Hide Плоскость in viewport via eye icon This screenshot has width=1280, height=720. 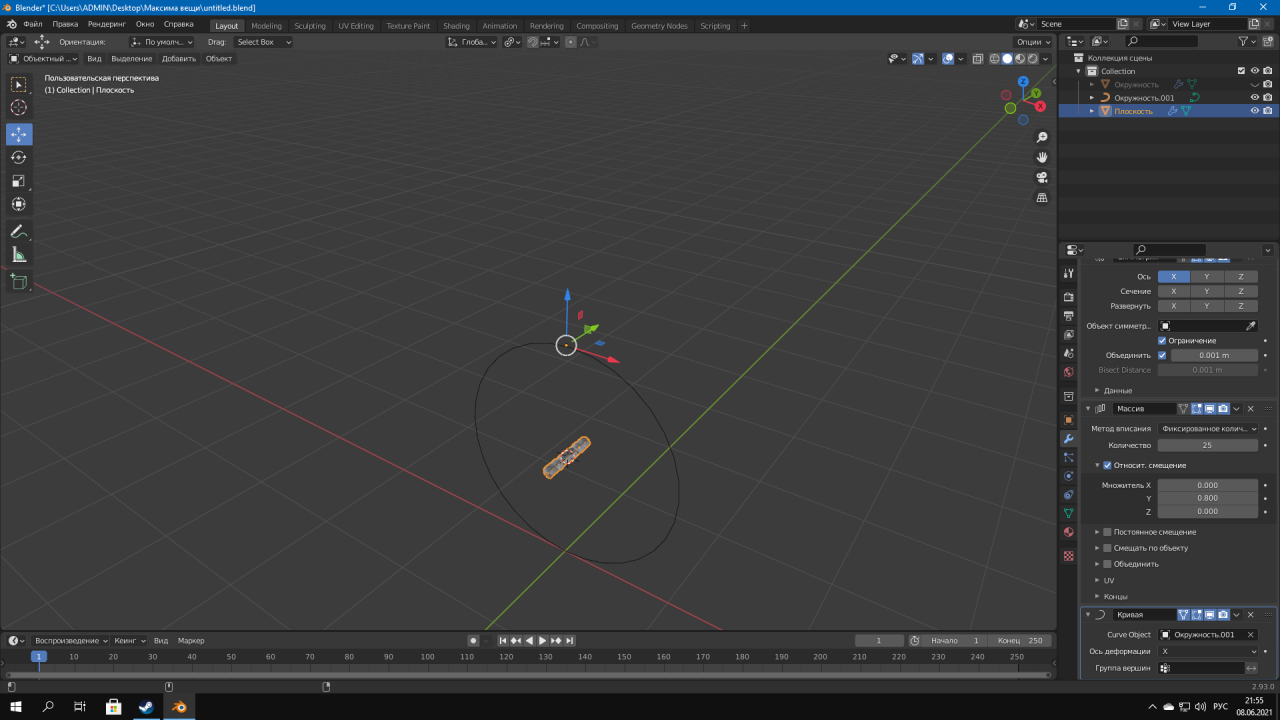click(x=1255, y=111)
